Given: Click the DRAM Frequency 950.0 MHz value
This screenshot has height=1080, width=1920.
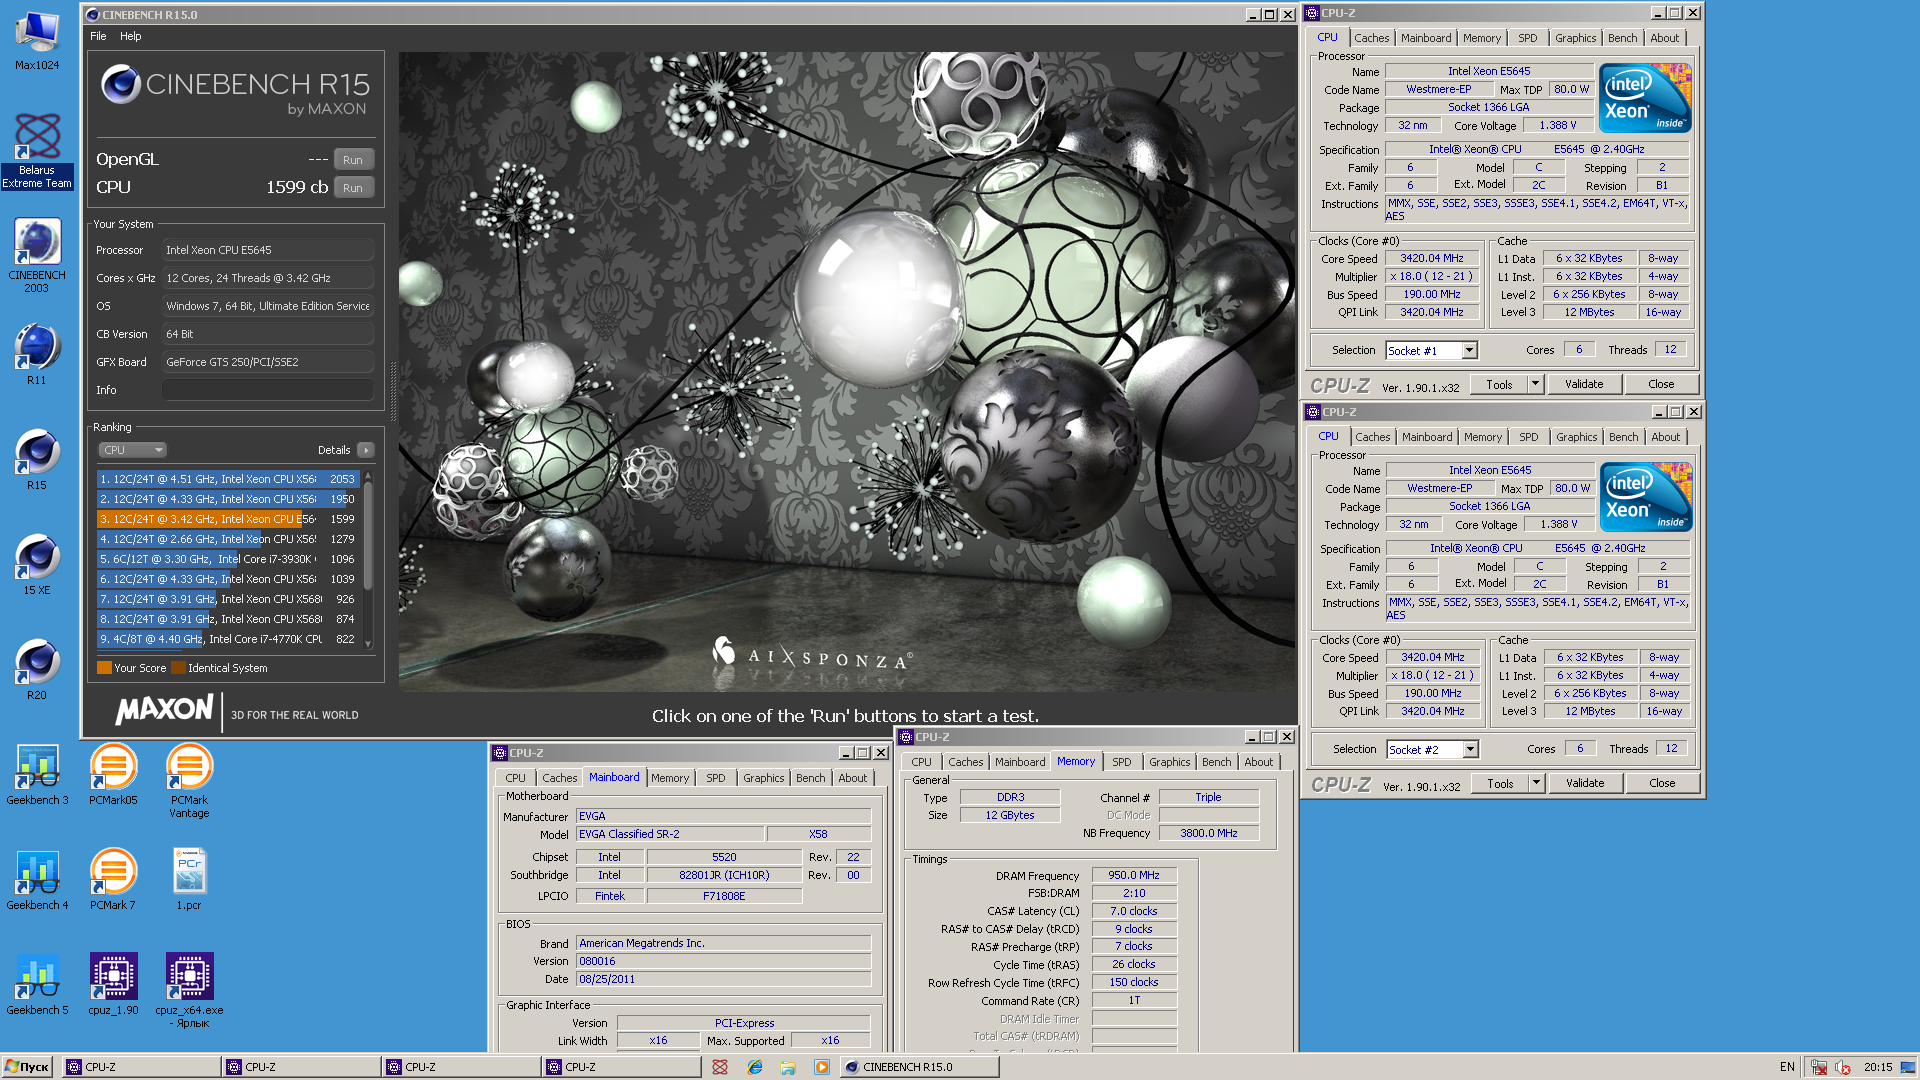Looking at the screenshot, I should [1134, 875].
